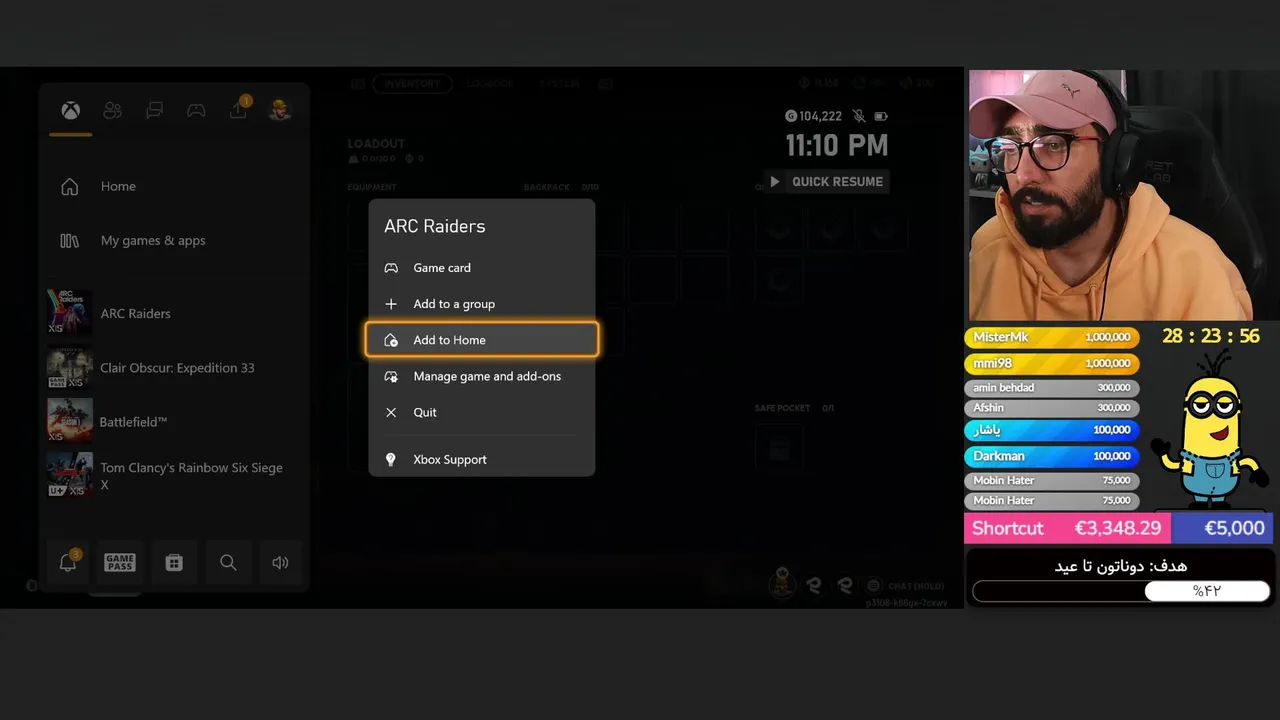Click the Shortcut €3,348.29 goal bar
Viewport: 1280px width, 720px height.
(x=1067, y=528)
